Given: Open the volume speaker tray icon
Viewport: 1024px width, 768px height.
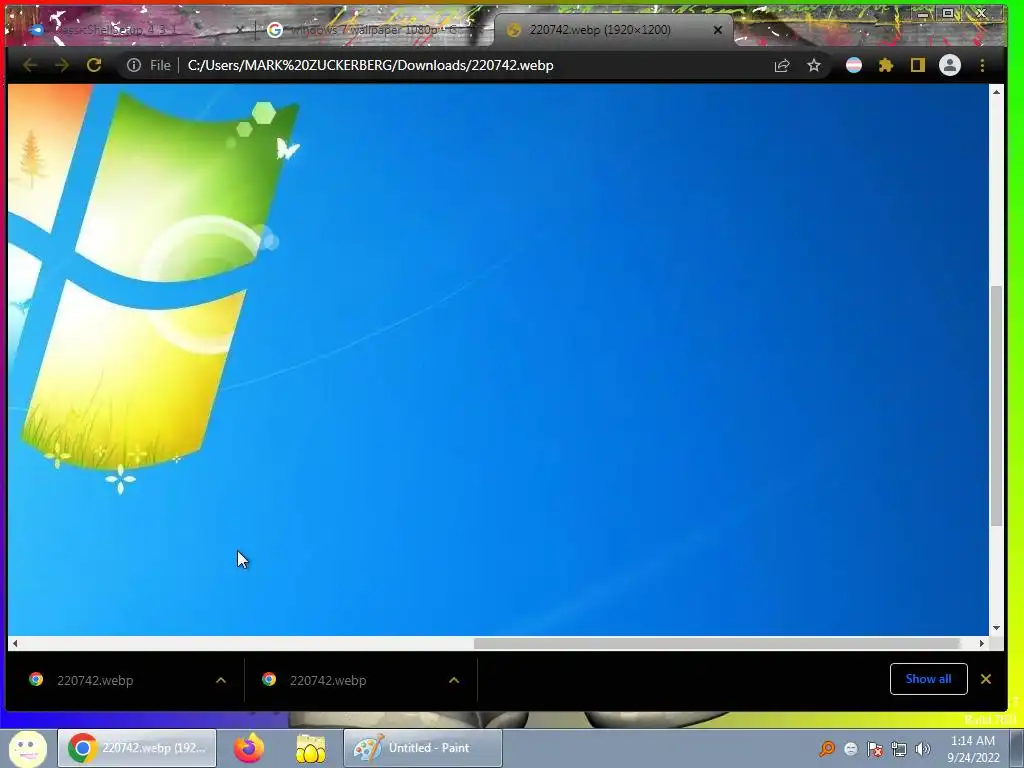Looking at the screenshot, I should point(923,749).
